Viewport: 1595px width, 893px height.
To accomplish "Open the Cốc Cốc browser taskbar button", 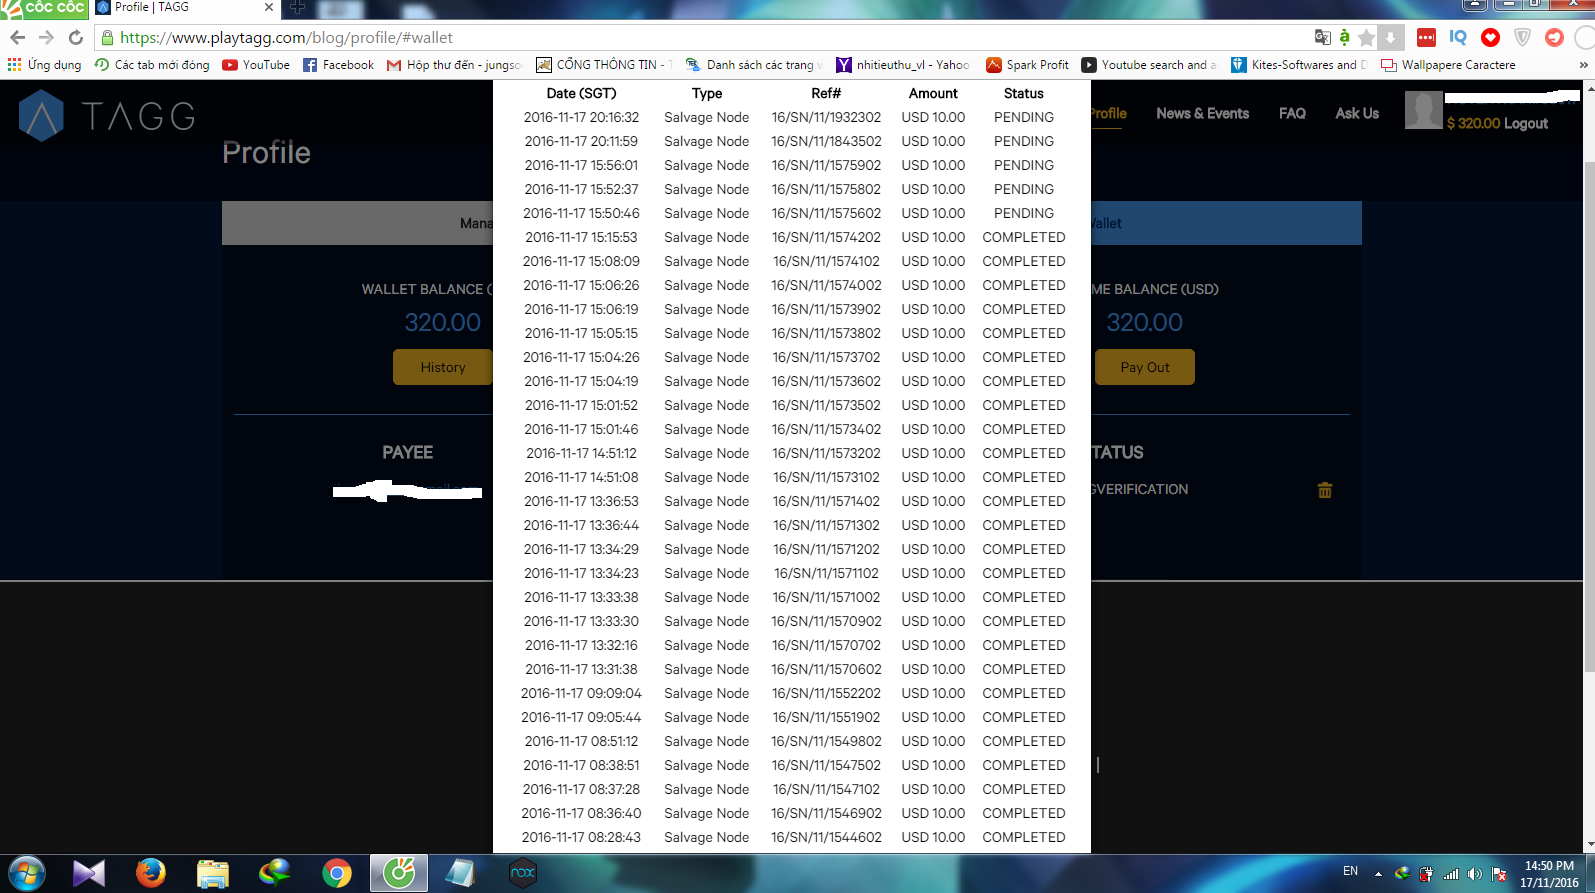I will coord(399,873).
